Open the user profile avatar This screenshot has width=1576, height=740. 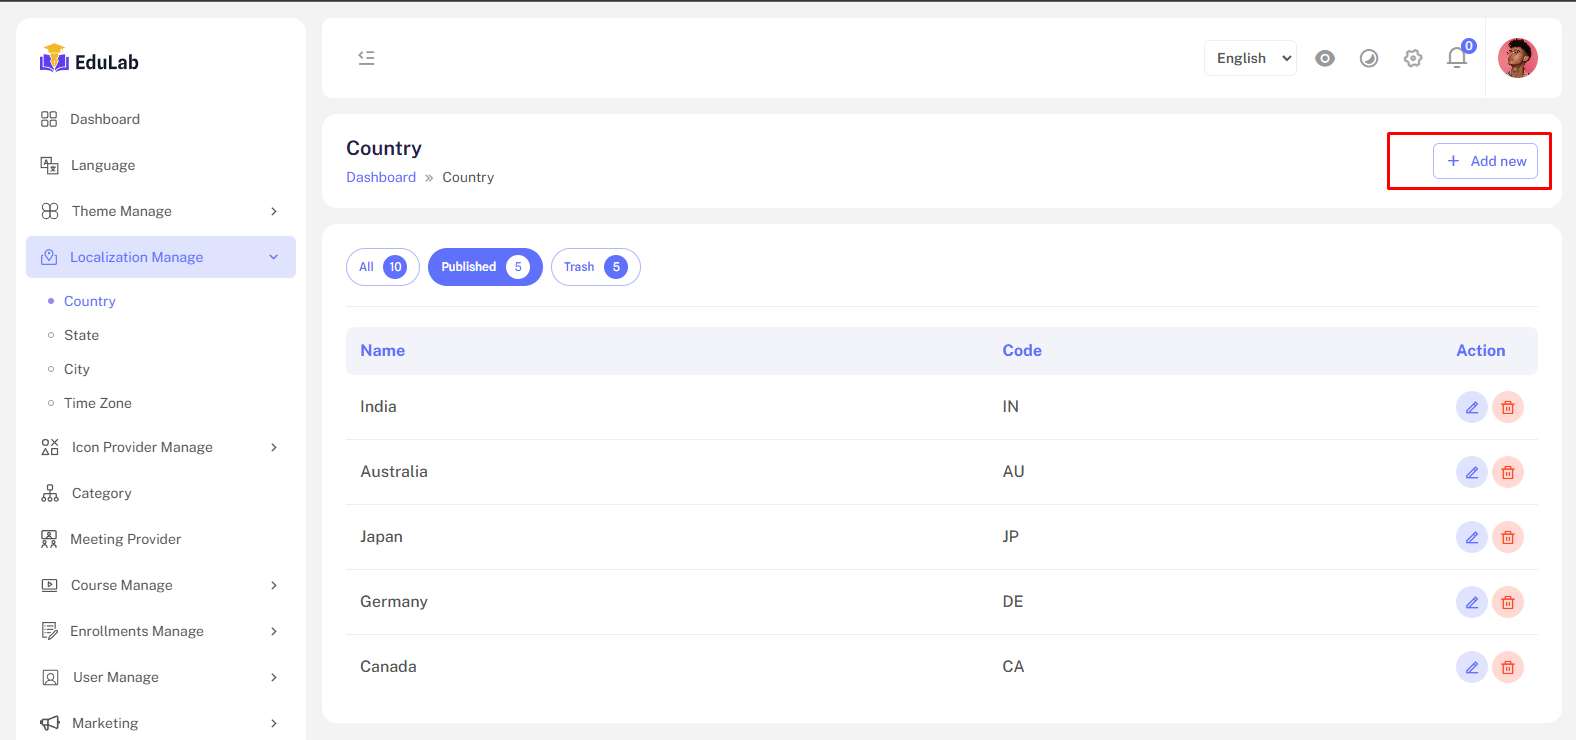[1517, 58]
